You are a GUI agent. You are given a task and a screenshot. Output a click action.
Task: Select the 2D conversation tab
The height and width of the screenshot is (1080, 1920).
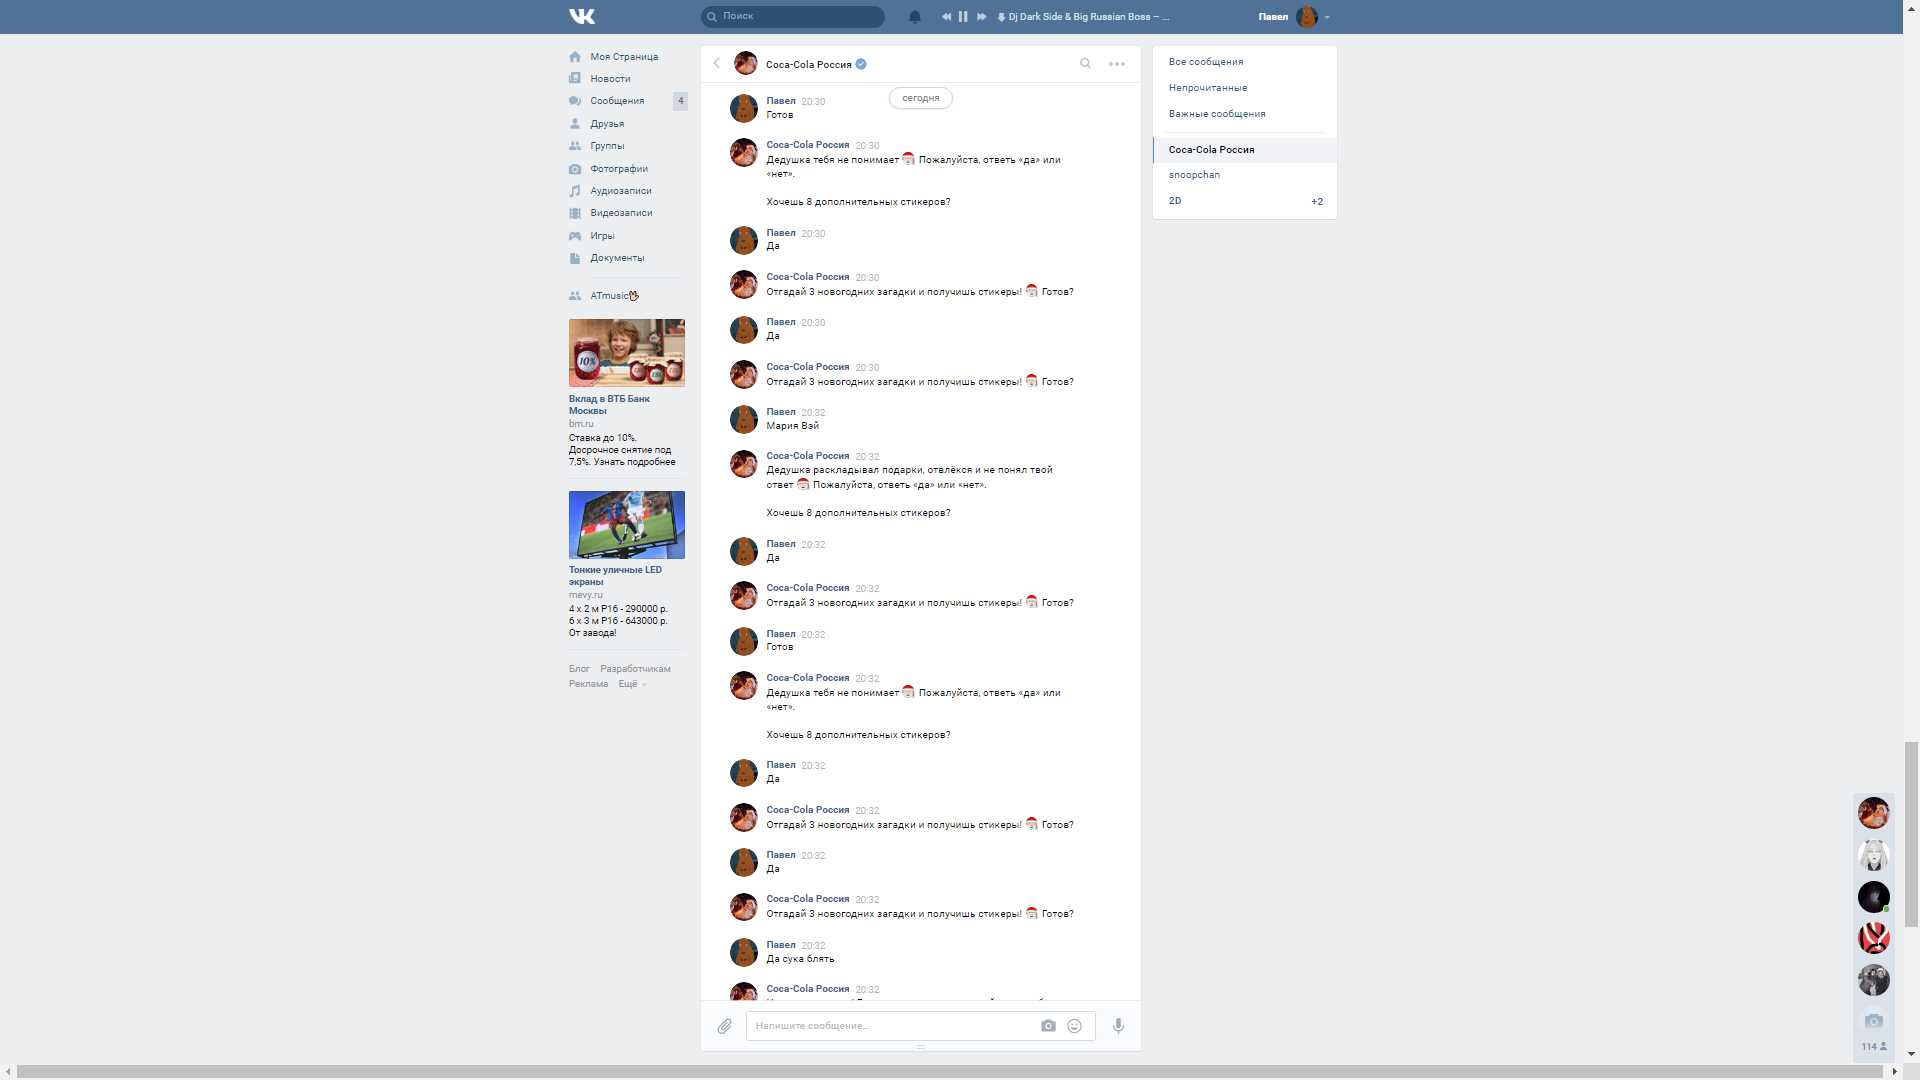click(x=1245, y=201)
